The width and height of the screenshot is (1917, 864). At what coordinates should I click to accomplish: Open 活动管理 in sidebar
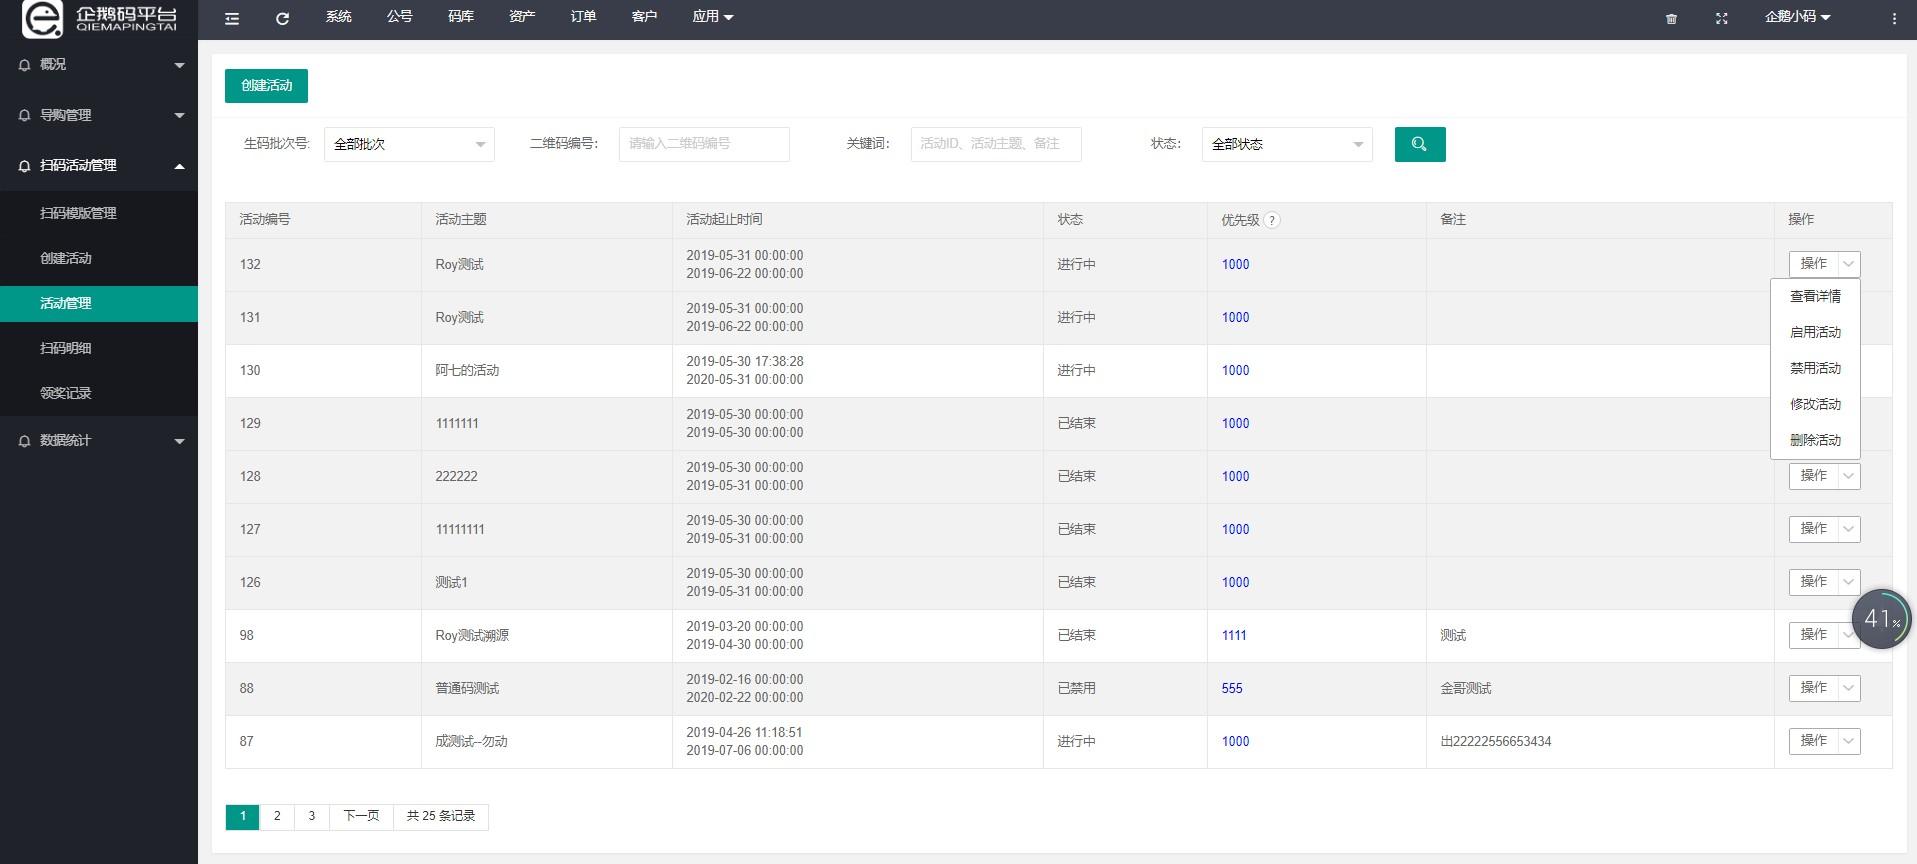(99, 303)
